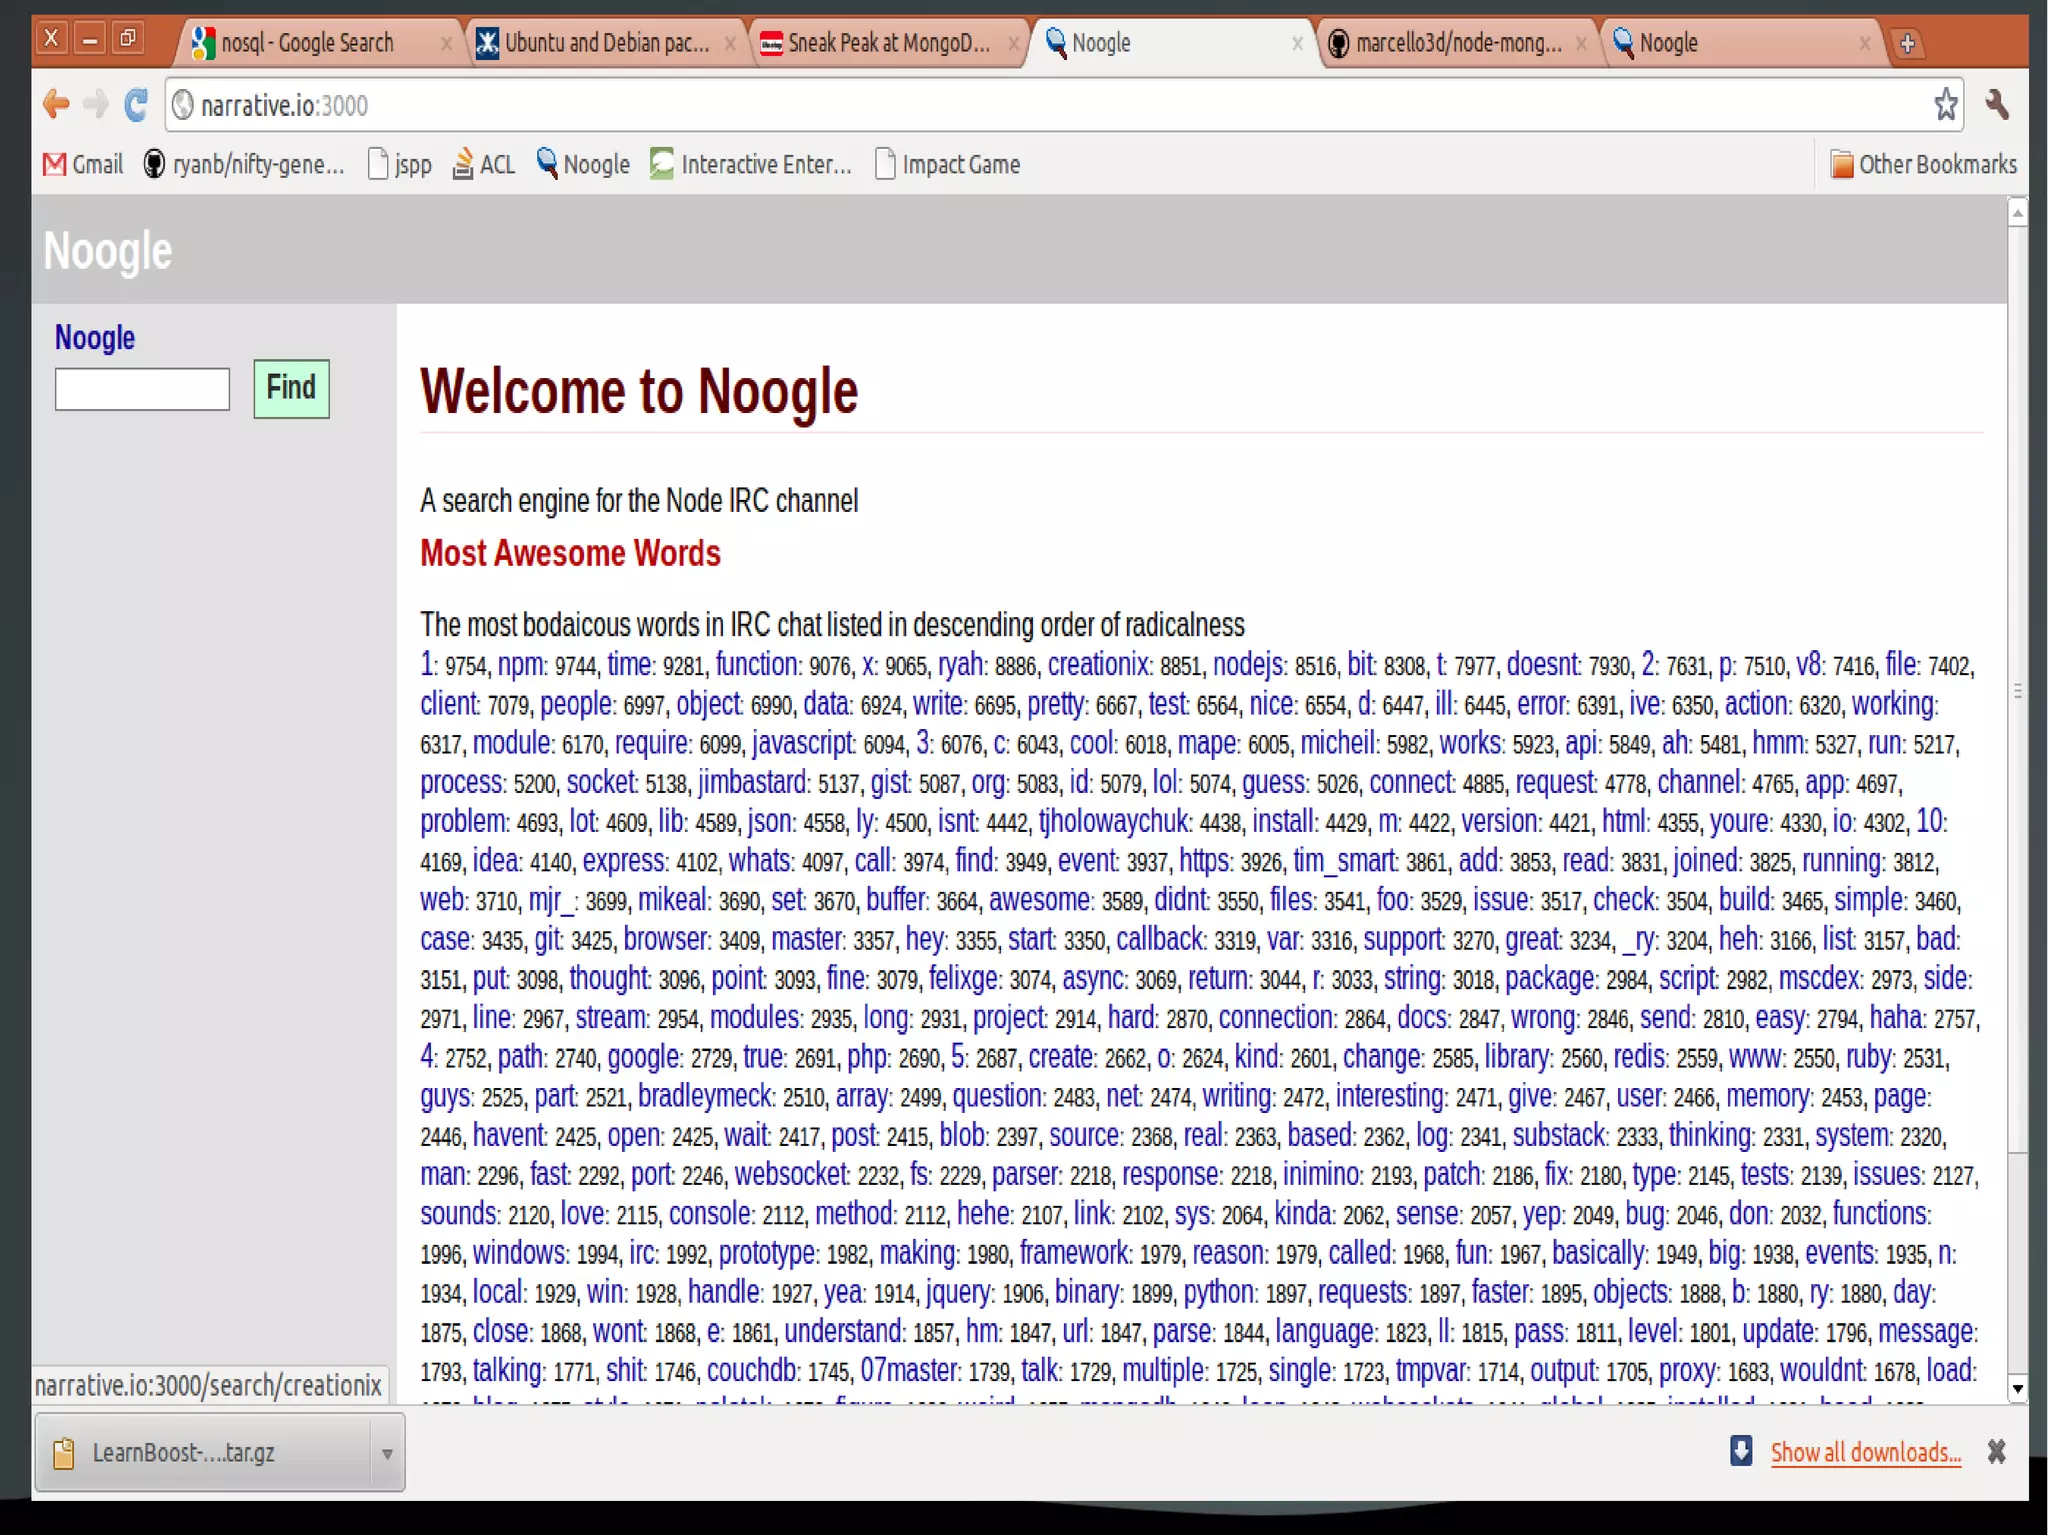
Task: Open the bradleymeck word link
Action: [x=705, y=1096]
